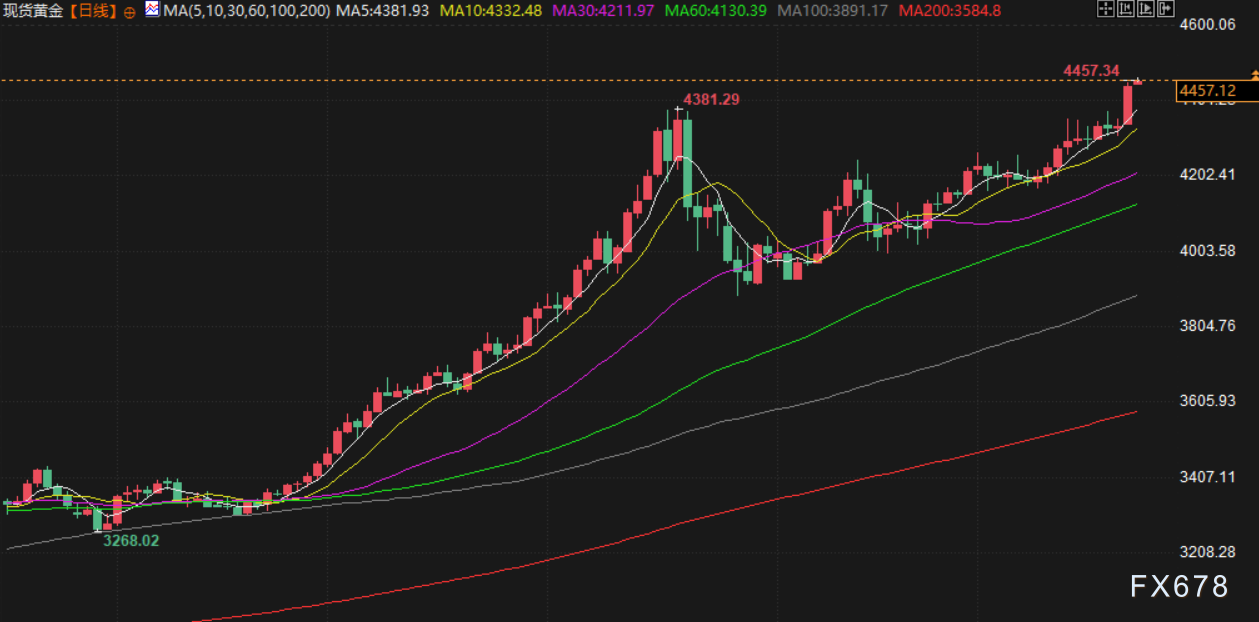This screenshot has width=1259, height=622.
Task: Select the magenta MA30 value label
Action: pos(606,11)
